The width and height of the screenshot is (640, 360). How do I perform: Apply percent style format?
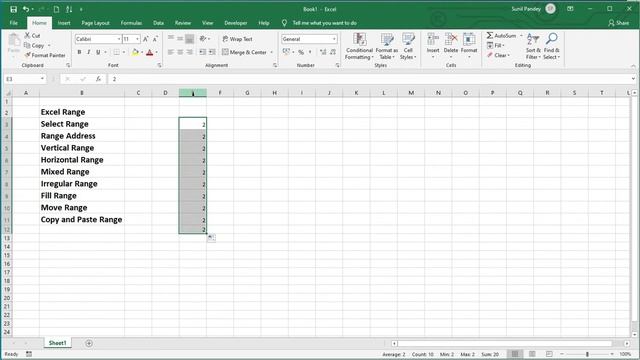(x=301, y=52)
